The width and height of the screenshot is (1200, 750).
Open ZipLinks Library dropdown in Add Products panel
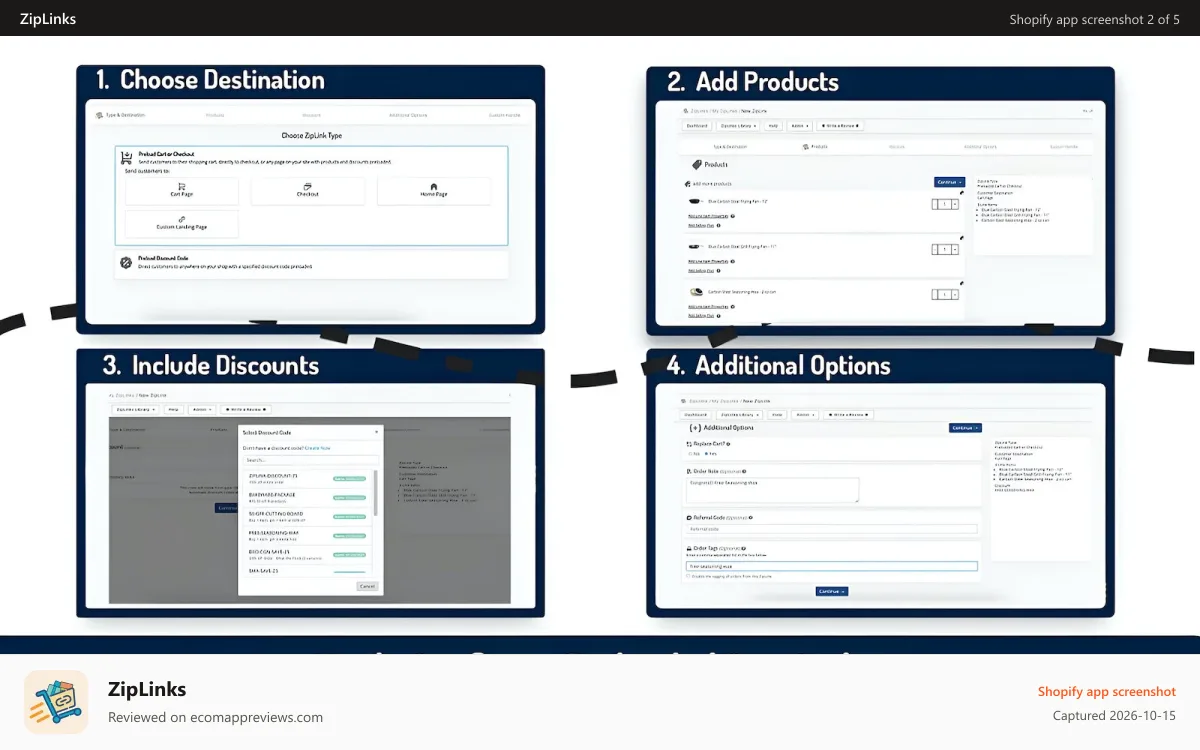point(739,126)
